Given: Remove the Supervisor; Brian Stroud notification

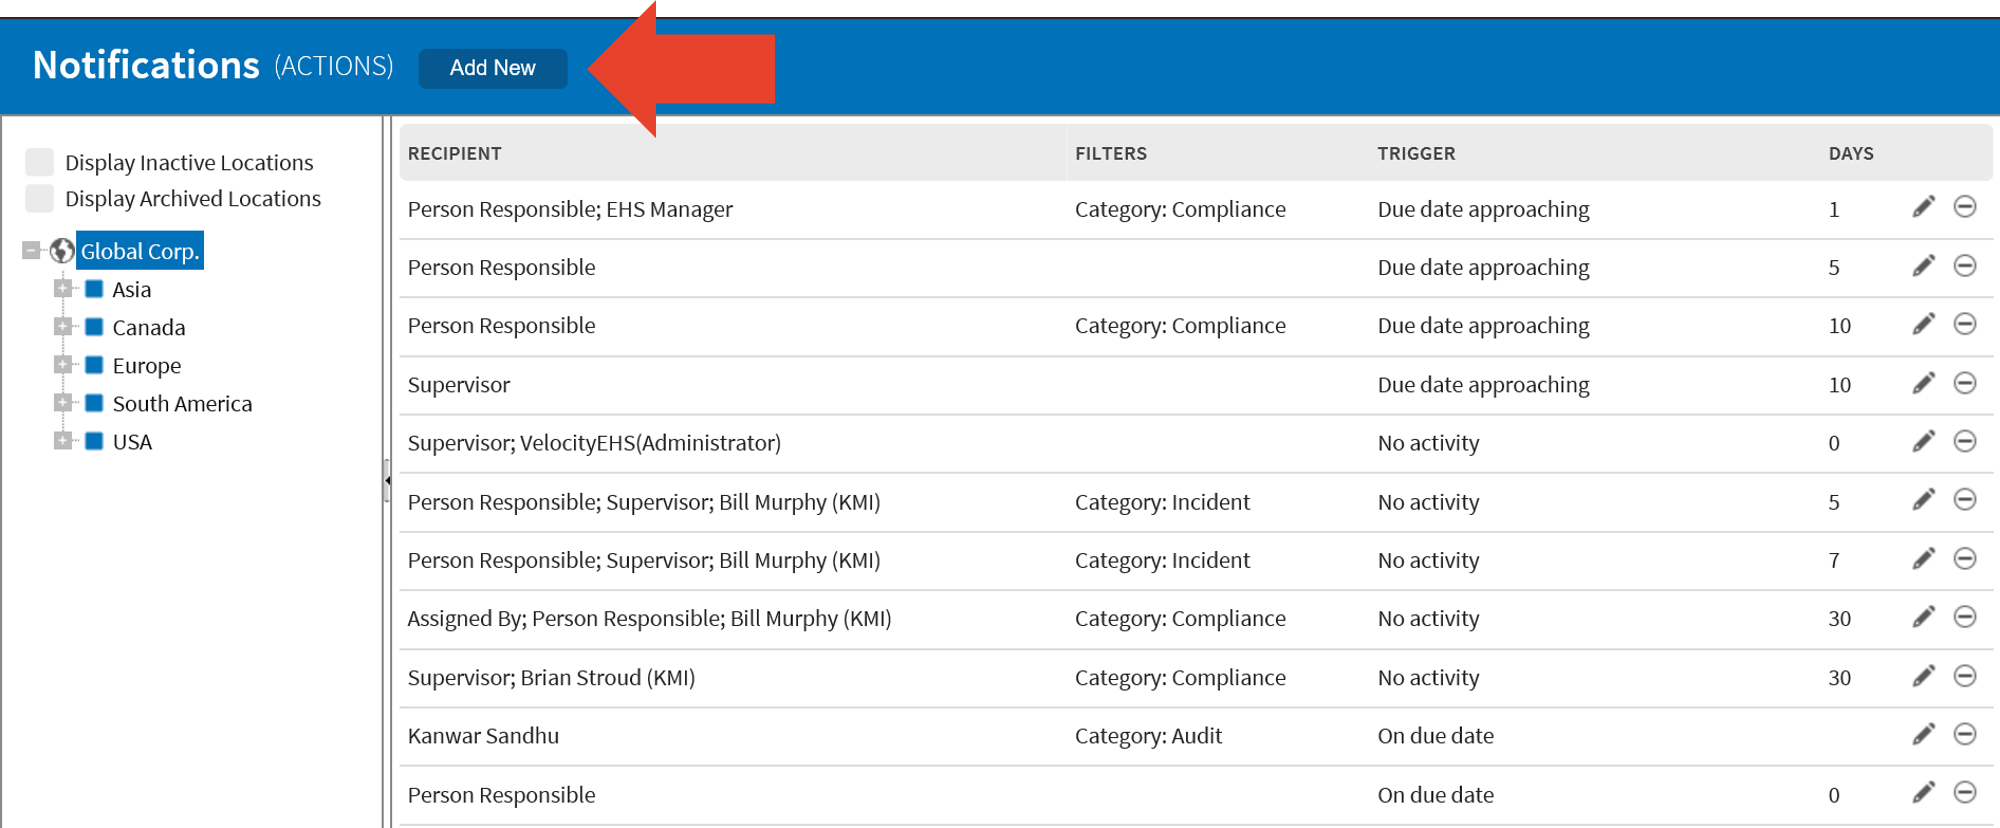Looking at the screenshot, I should 1965,676.
